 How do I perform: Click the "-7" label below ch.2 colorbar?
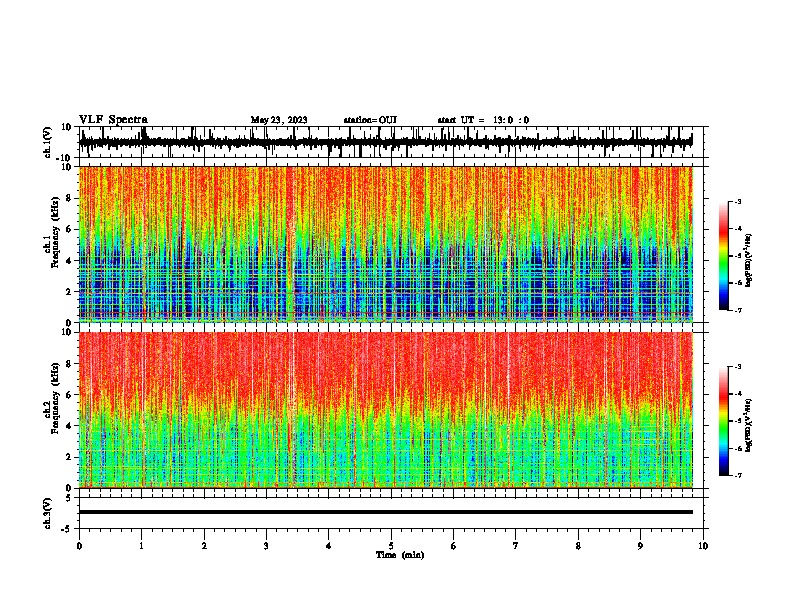[737, 476]
